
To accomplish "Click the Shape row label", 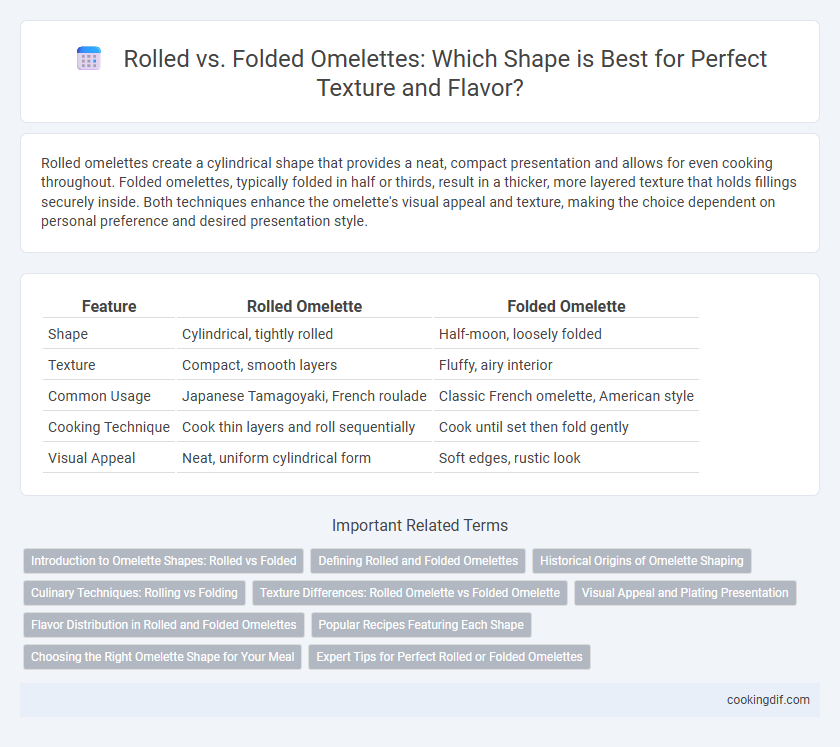I will pyautogui.click(x=68, y=334).
